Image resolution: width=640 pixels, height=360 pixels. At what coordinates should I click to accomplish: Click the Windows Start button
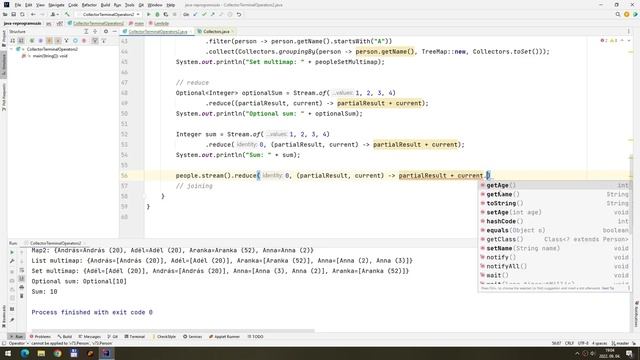coord(8,353)
